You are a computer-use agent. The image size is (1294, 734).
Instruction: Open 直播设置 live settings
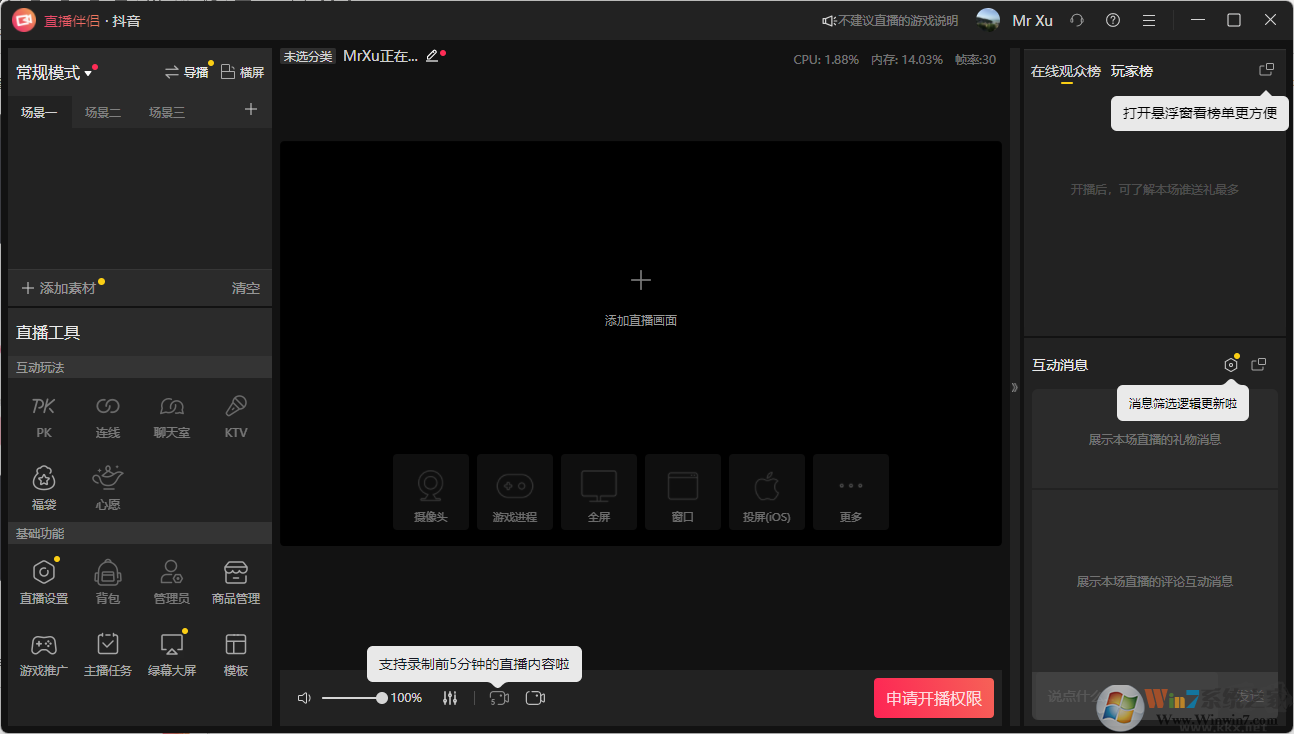point(44,582)
